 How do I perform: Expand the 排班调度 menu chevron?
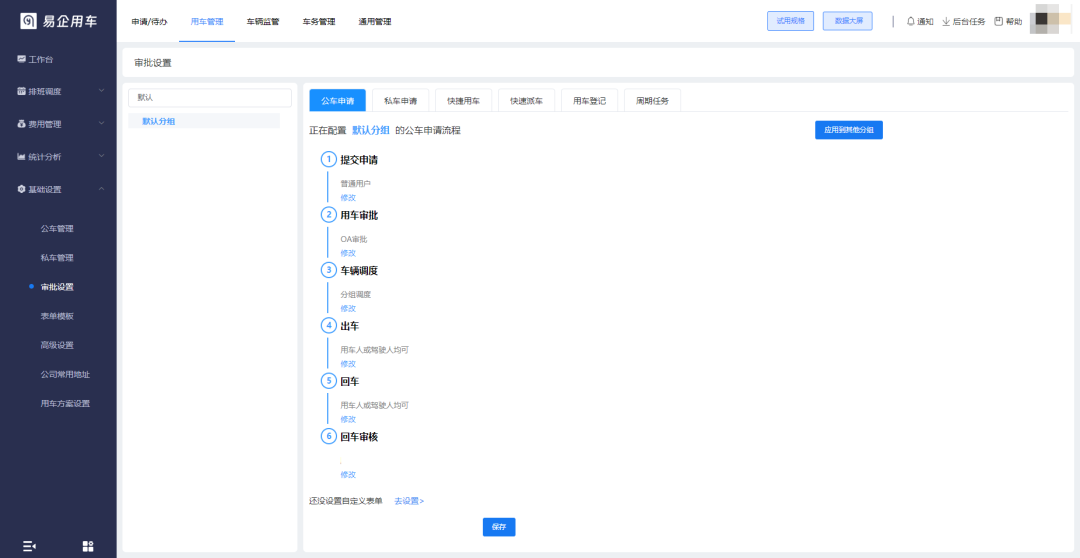point(101,92)
